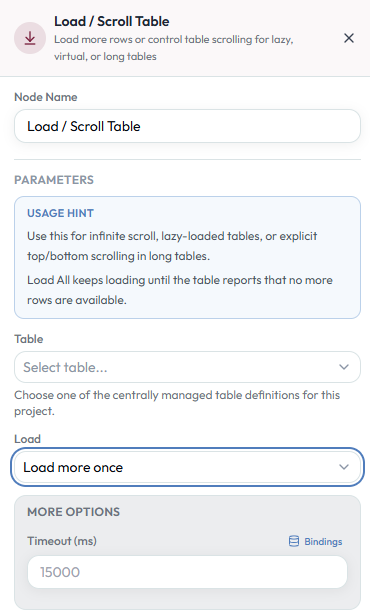Open the Select table dropdown
Screen dimensions: 370x615
[x=187, y=367]
